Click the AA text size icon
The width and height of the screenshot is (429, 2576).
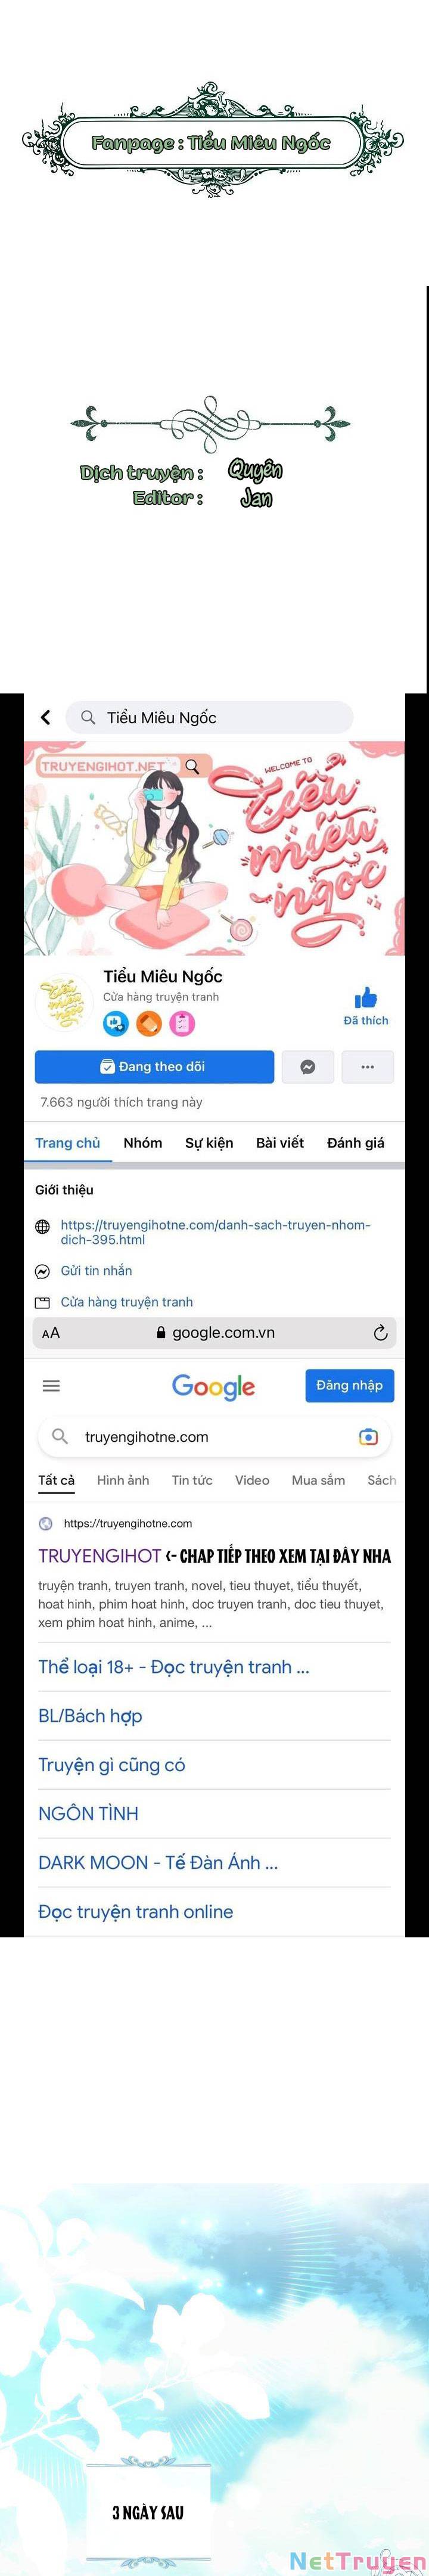51,1333
